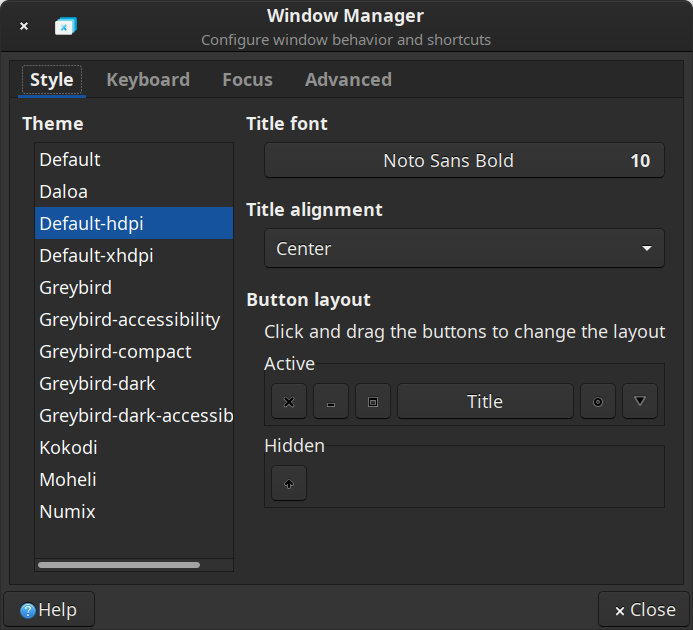The image size is (693, 630).
Task: Click the shade button icon in Hidden area
Action: [x=289, y=483]
